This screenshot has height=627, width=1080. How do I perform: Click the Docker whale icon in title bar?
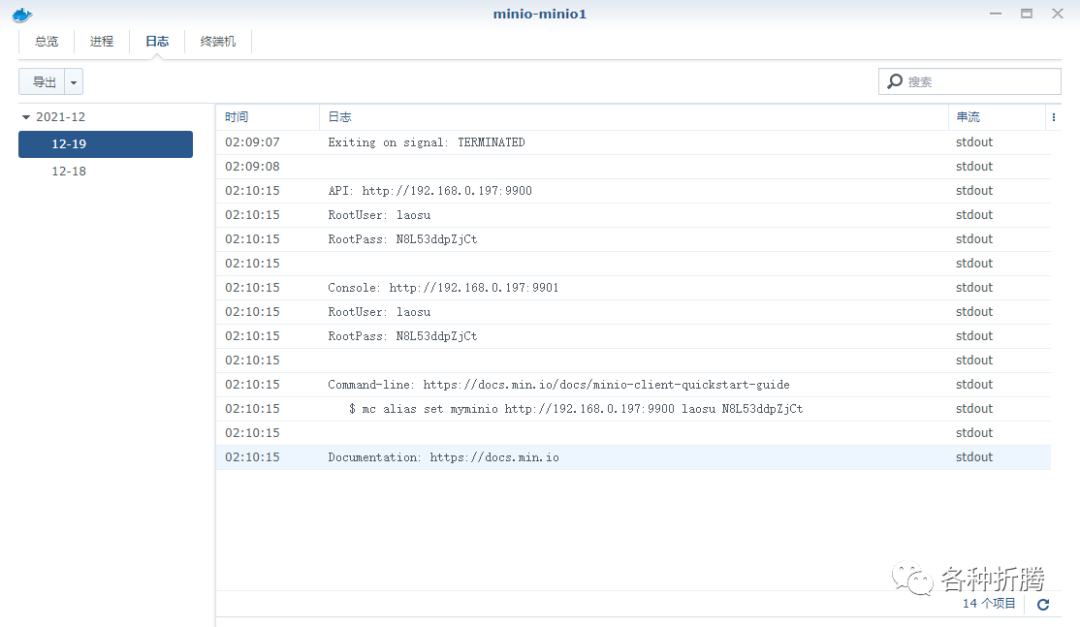click(x=21, y=14)
